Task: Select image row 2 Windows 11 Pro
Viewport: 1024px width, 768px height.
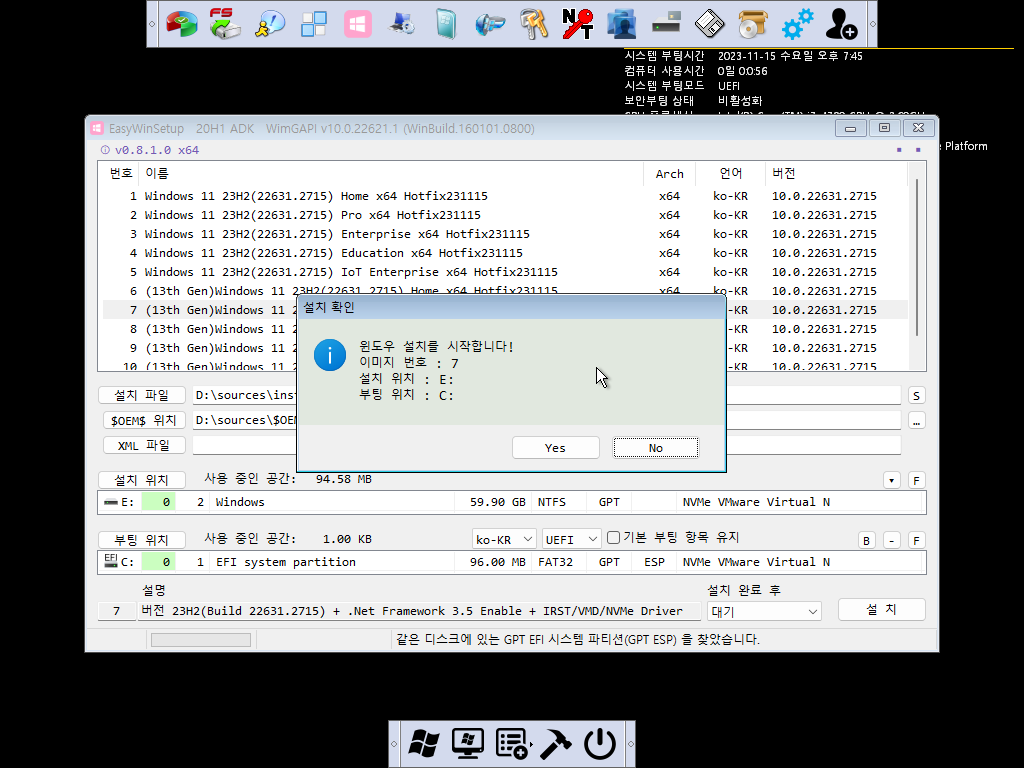Action: (x=505, y=215)
